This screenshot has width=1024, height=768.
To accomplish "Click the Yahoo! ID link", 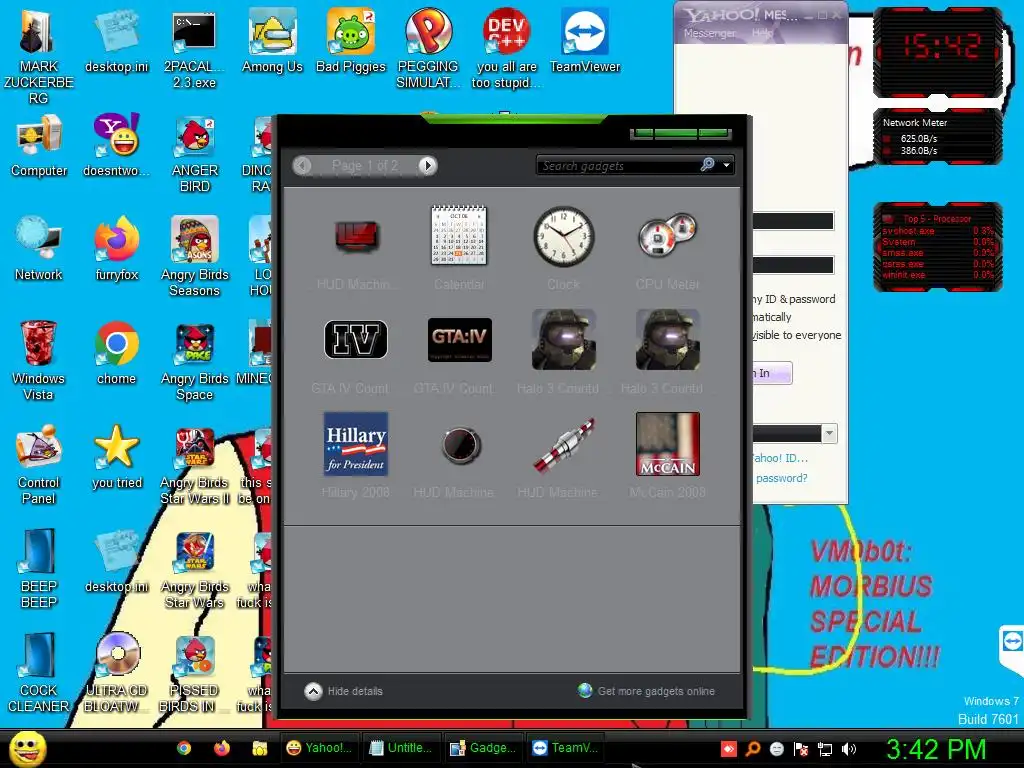I will coord(780,458).
